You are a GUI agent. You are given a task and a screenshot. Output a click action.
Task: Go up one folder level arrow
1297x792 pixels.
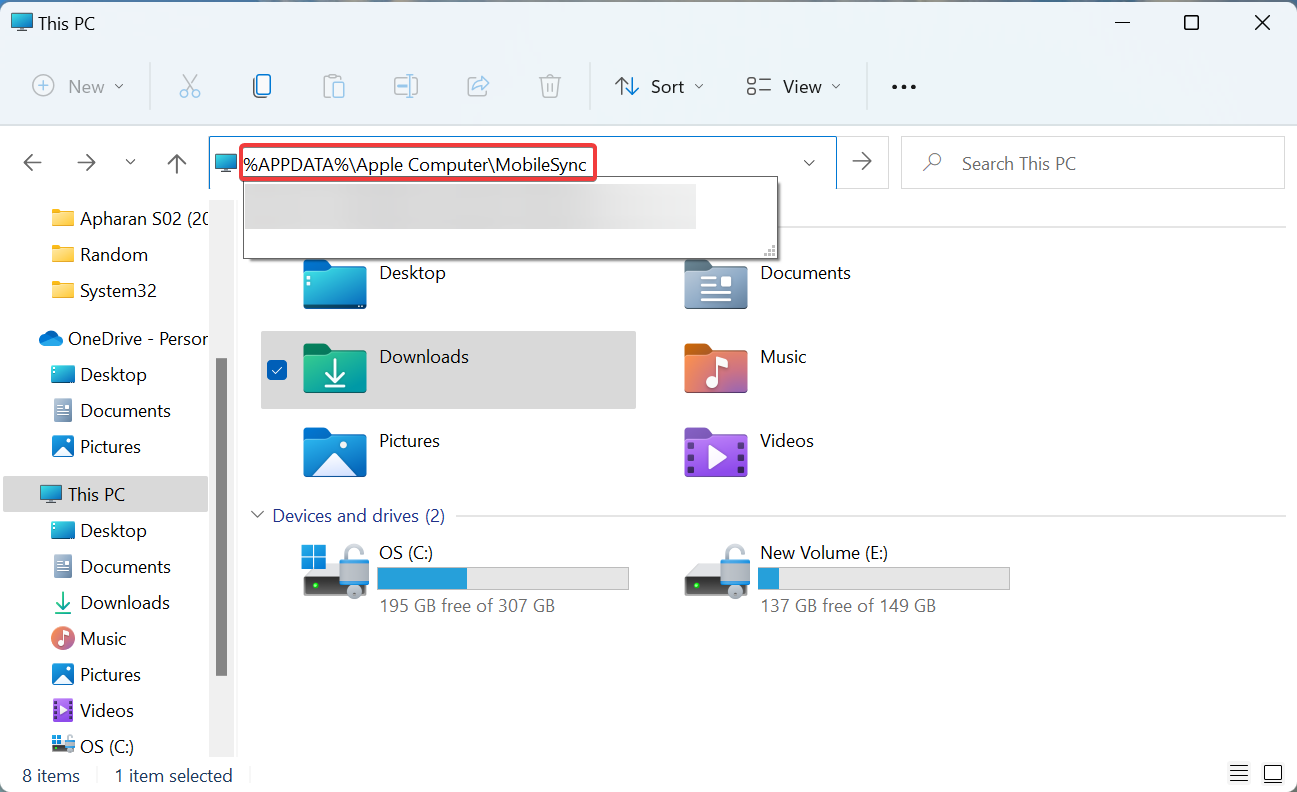[177, 163]
